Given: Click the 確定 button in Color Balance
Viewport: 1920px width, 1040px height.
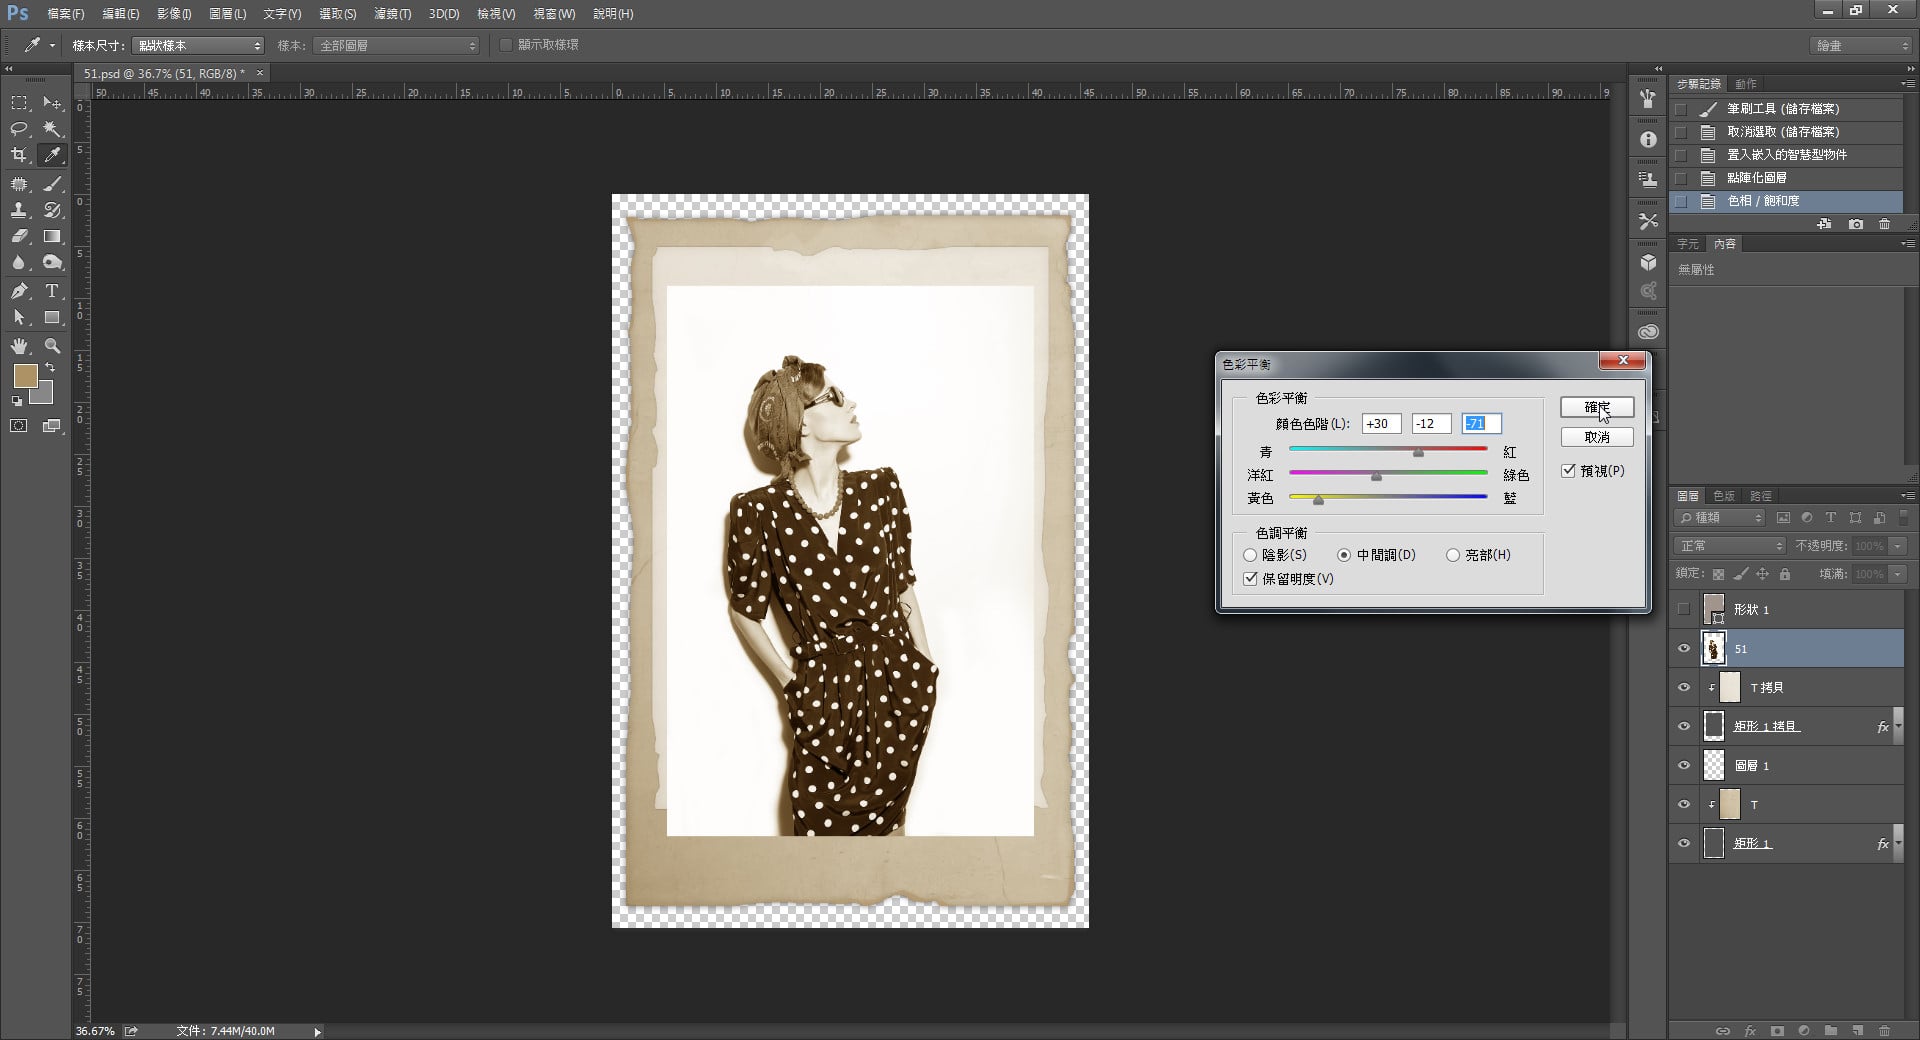Looking at the screenshot, I should pyautogui.click(x=1596, y=407).
